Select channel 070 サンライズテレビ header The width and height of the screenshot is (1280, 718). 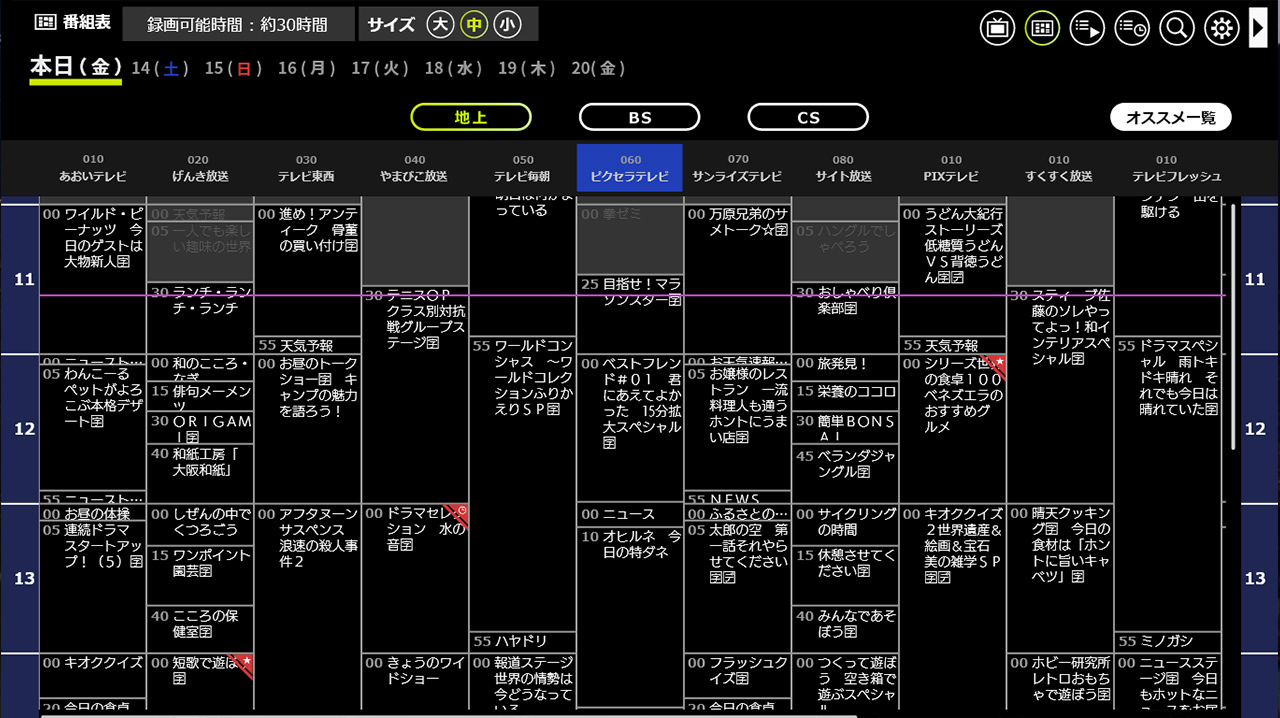(x=738, y=168)
